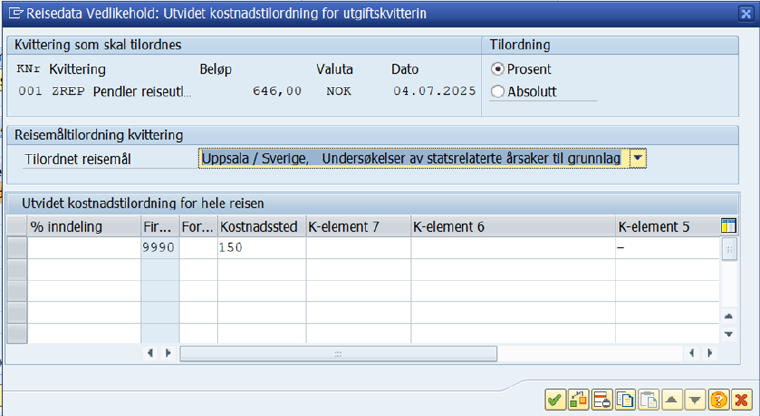Click the far-right scroll-right arrow below the table
The image size is (760, 416).
pyautogui.click(x=710, y=353)
